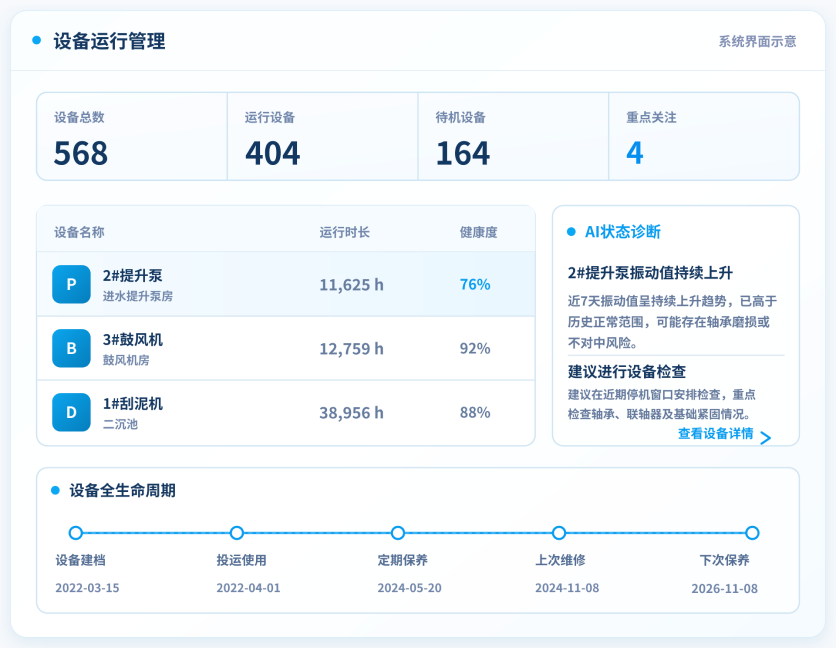This screenshot has width=836, height=648.
Task: Click the 运行时长 column header
Action: click(344, 232)
